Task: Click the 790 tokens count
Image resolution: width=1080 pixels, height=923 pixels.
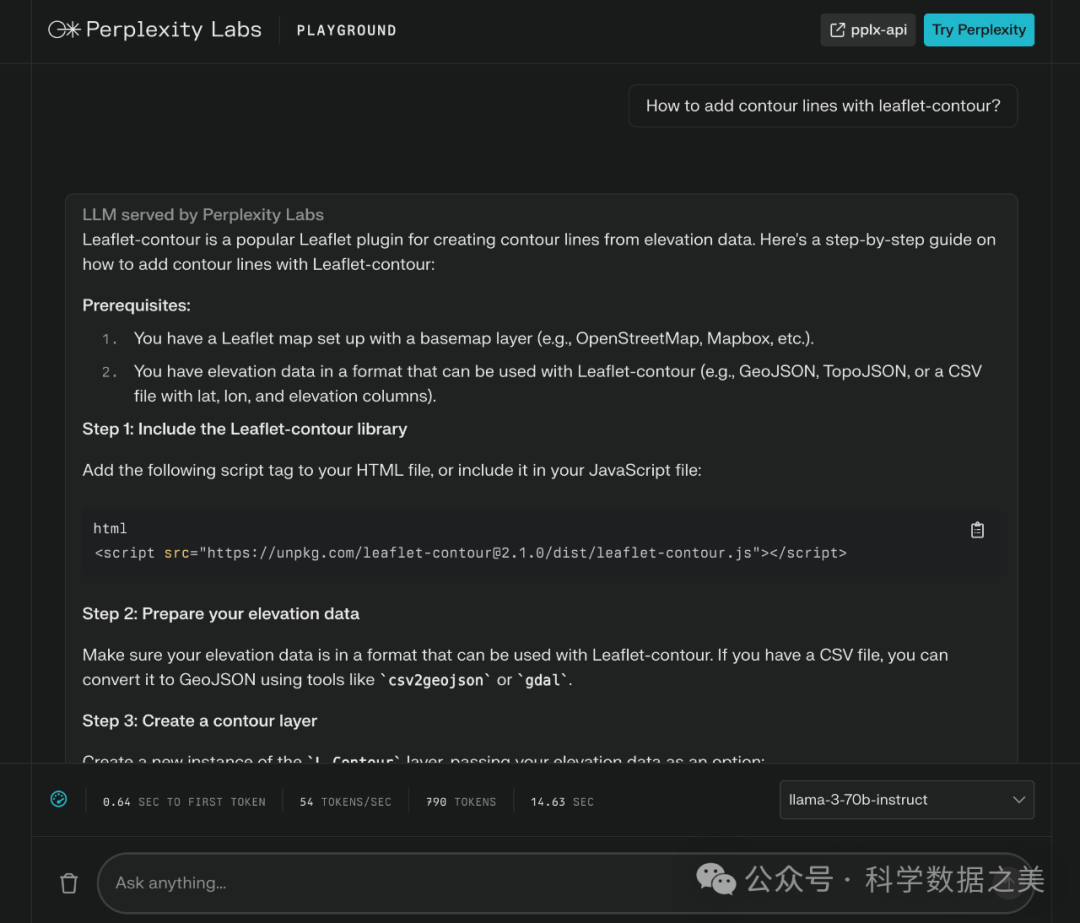Action: coord(461,802)
